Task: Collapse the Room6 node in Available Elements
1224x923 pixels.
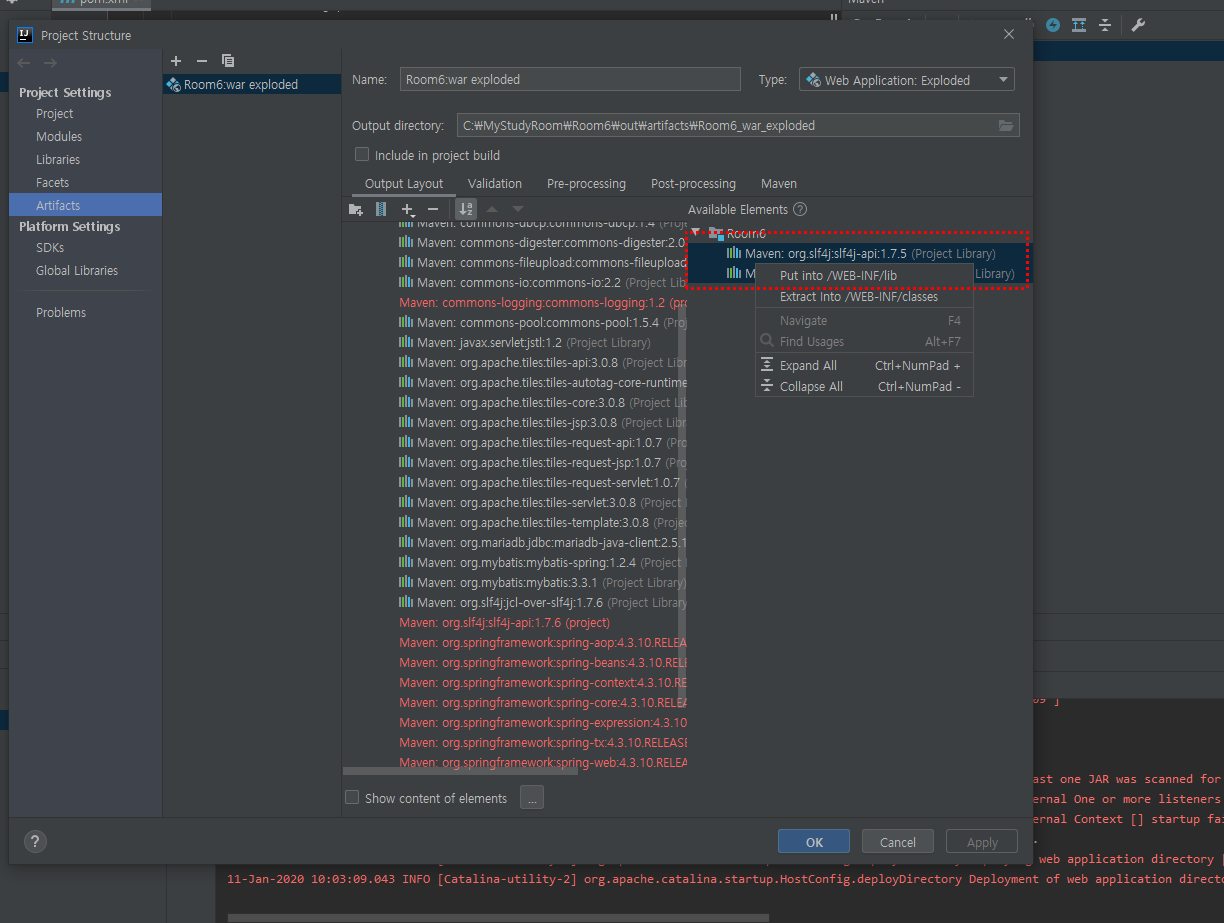Action: pos(696,233)
